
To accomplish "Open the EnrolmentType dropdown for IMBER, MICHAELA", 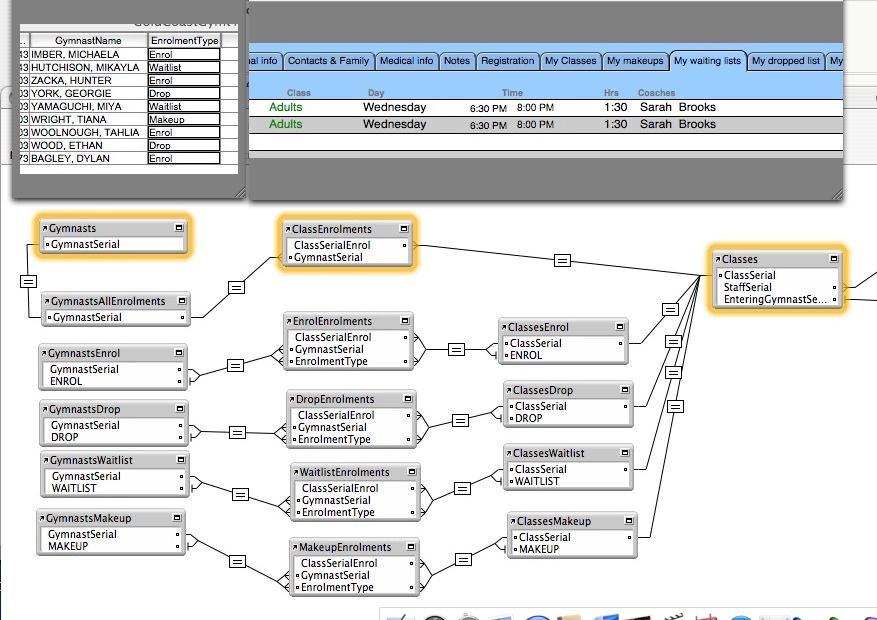I will (183, 55).
